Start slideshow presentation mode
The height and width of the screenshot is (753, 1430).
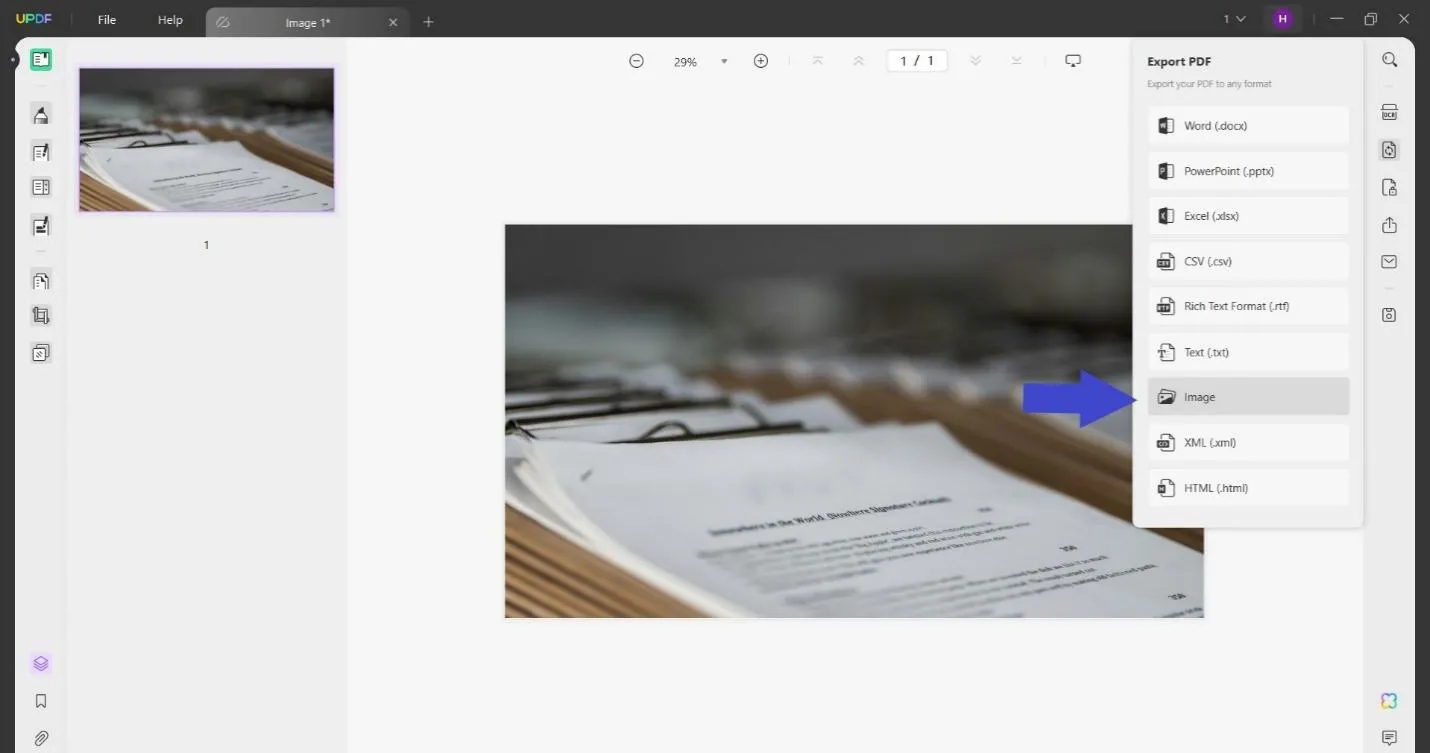tap(1073, 61)
